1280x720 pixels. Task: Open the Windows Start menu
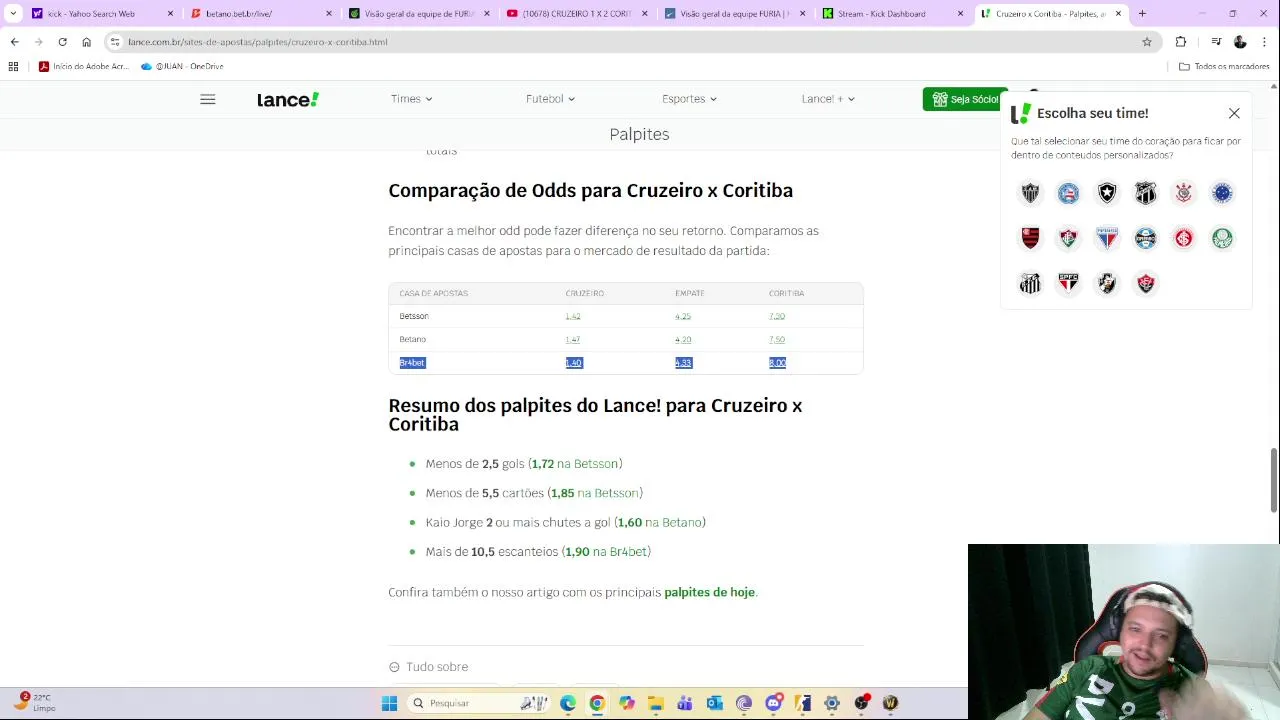click(389, 703)
